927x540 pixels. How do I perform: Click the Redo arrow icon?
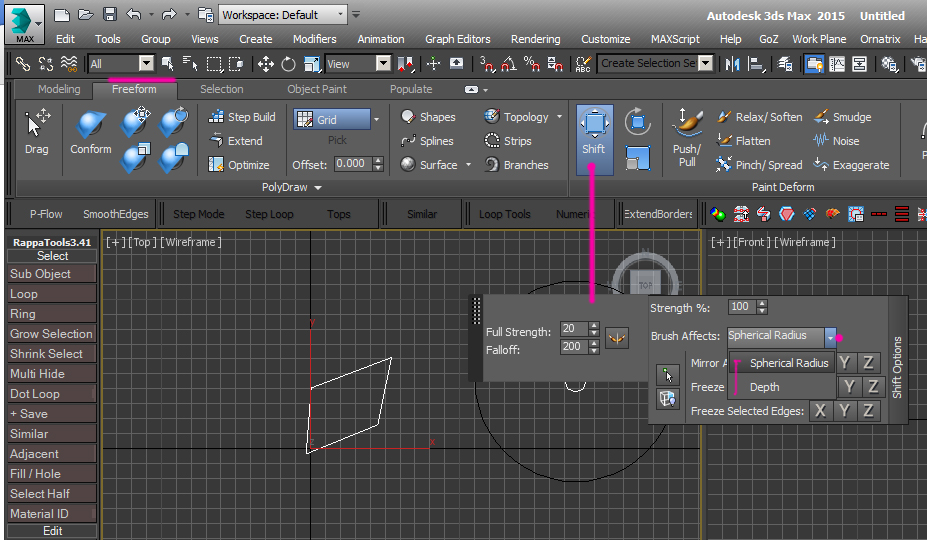[x=169, y=15]
